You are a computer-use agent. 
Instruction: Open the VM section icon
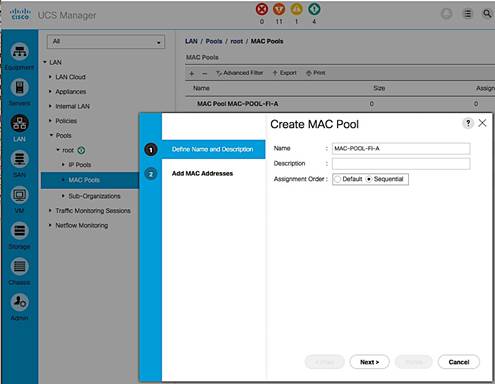click(20, 195)
